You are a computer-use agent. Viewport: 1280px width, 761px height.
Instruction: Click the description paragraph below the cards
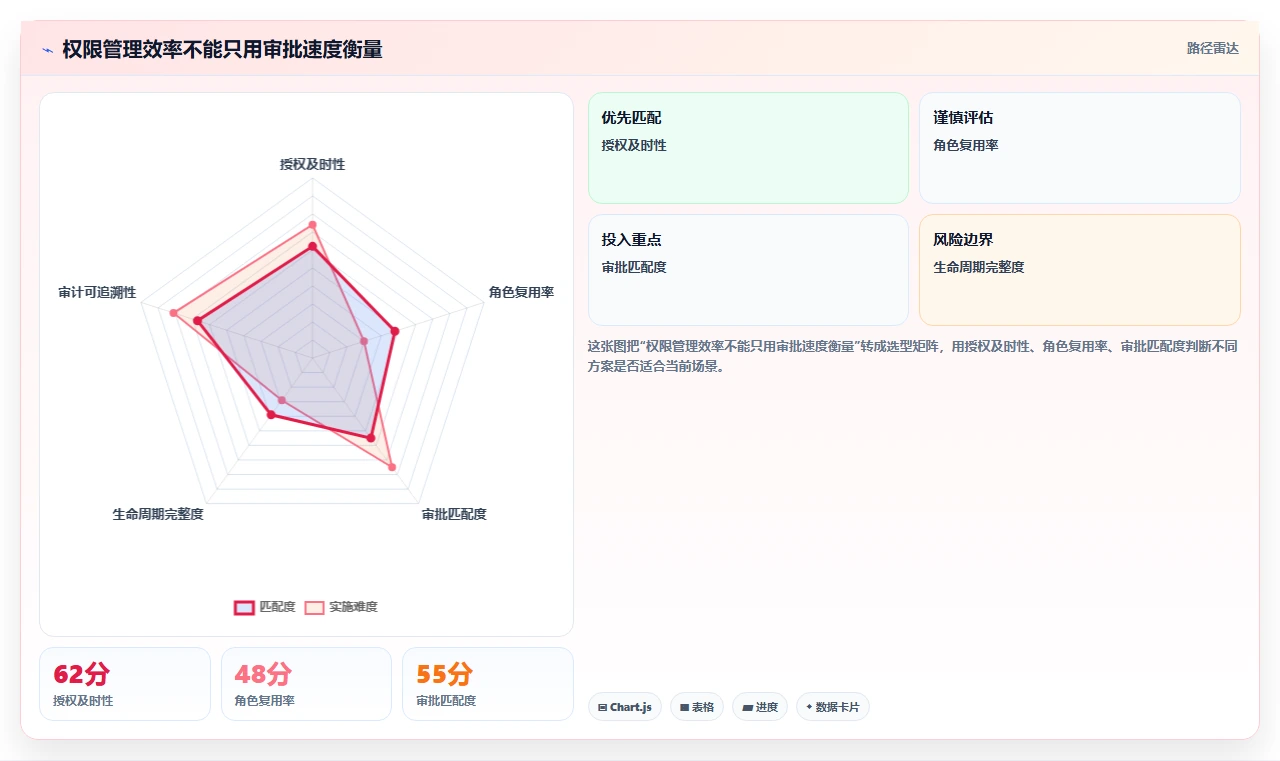coord(913,356)
